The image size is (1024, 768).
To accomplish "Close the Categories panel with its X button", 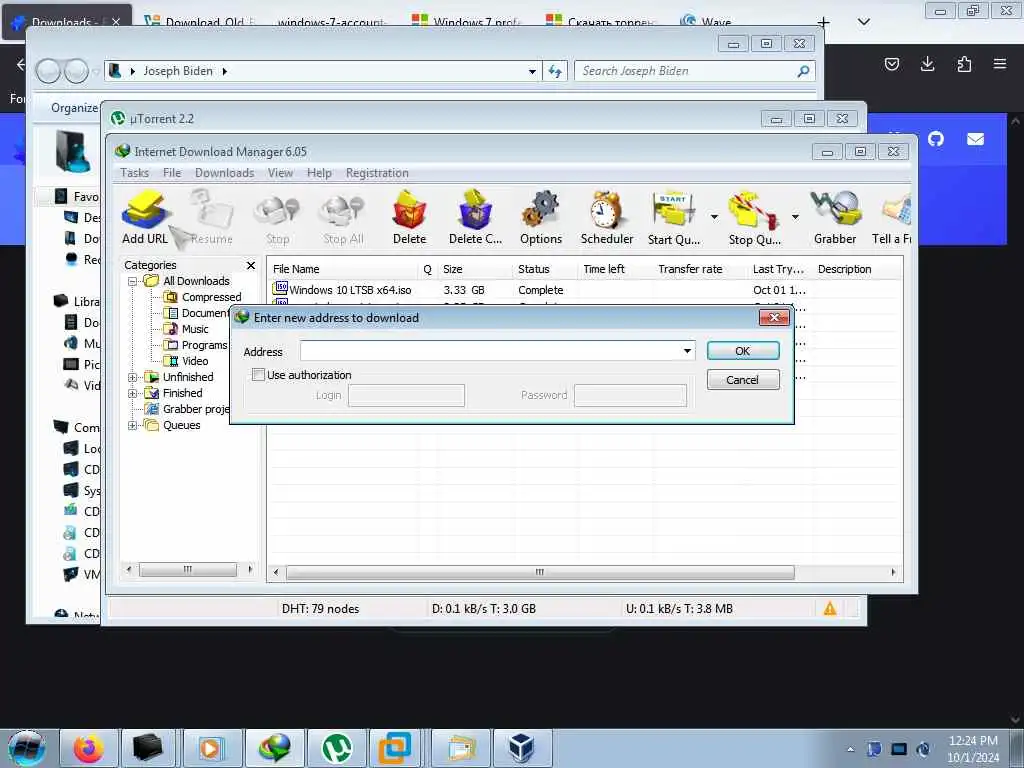I will pyautogui.click(x=251, y=265).
